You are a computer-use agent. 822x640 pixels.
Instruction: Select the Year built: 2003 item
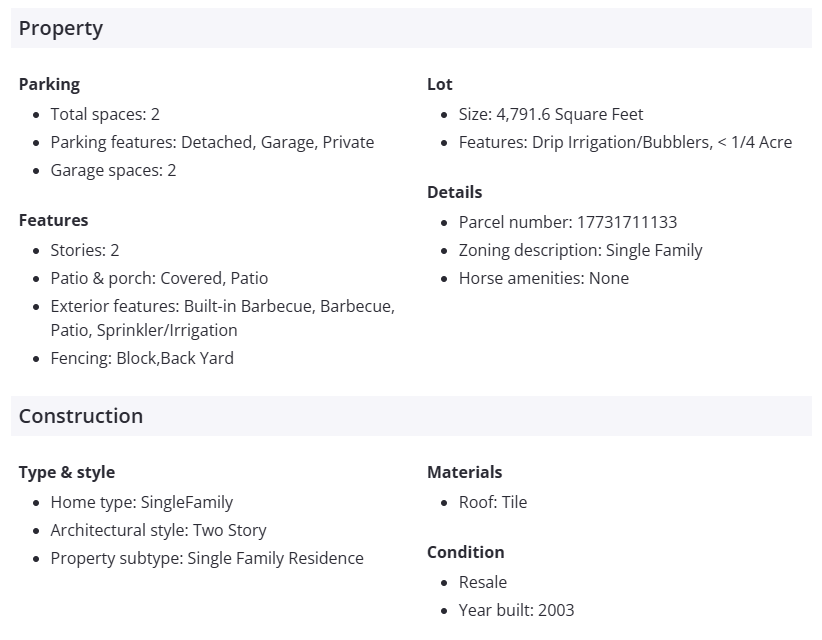pos(517,610)
